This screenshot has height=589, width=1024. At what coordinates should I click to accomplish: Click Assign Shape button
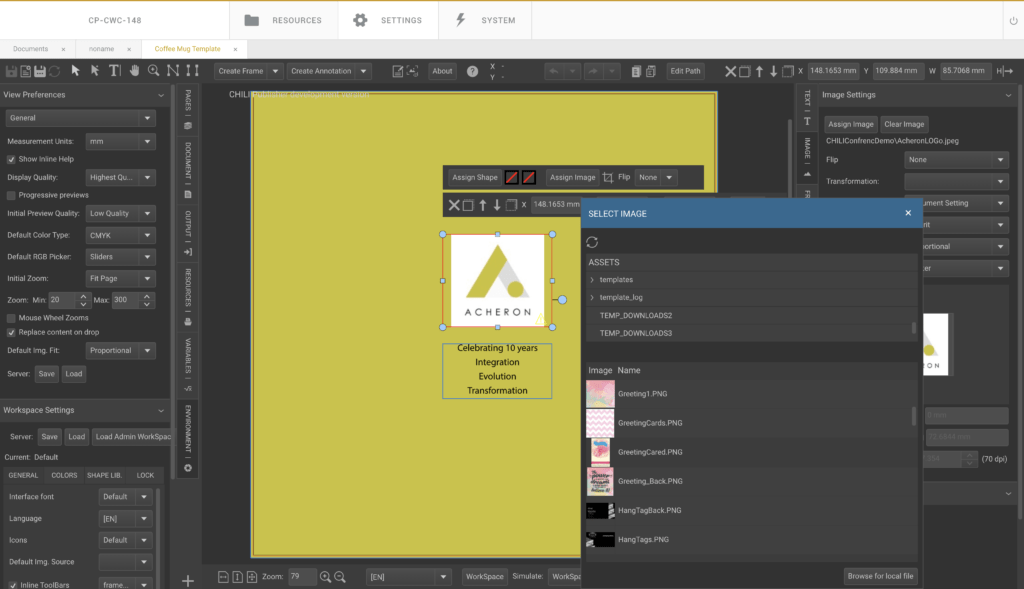(x=475, y=177)
